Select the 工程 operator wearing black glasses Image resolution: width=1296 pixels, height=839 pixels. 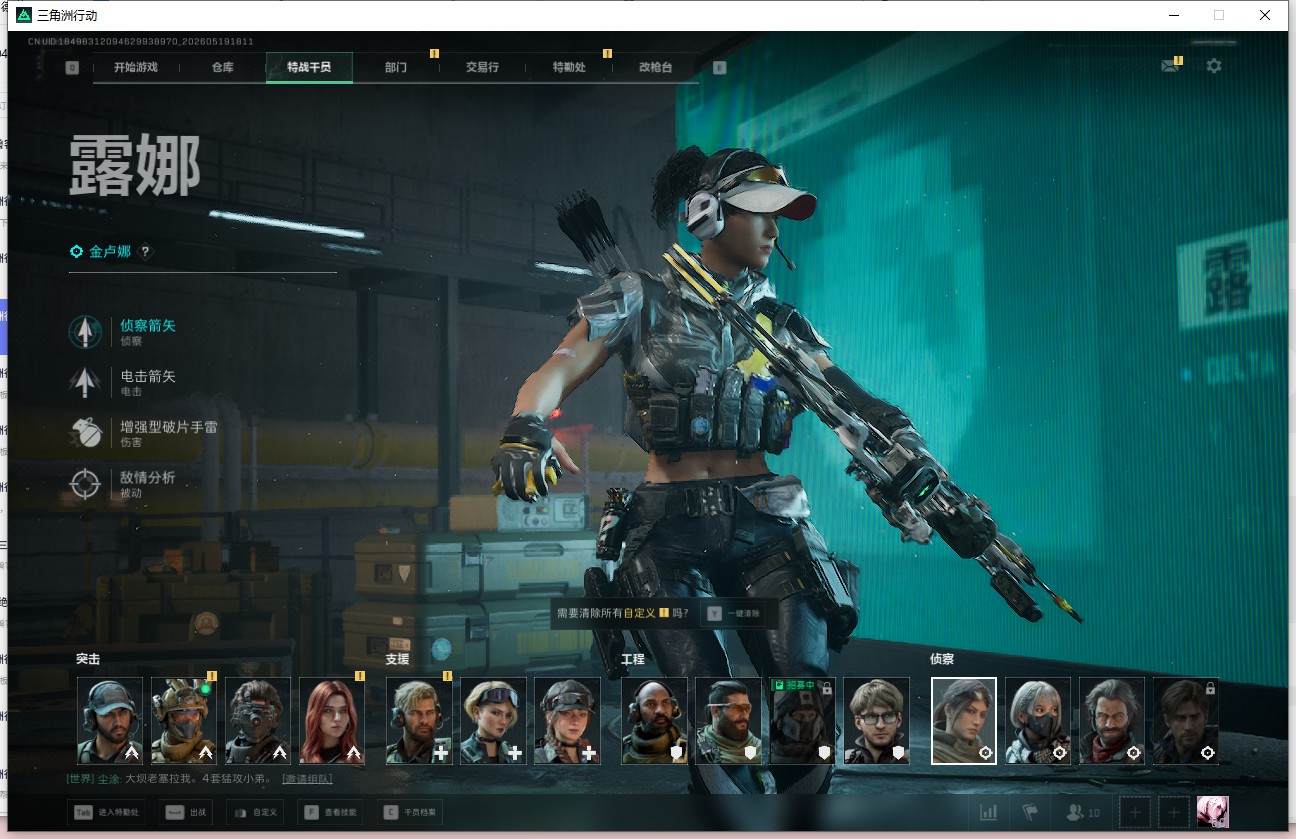876,721
